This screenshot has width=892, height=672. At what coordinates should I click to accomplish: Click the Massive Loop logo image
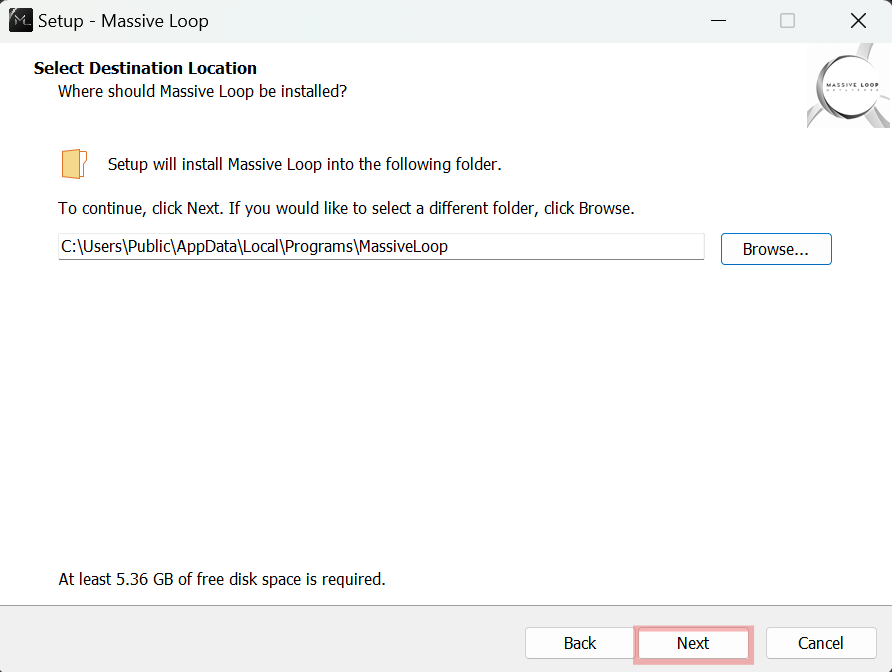(848, 85)
